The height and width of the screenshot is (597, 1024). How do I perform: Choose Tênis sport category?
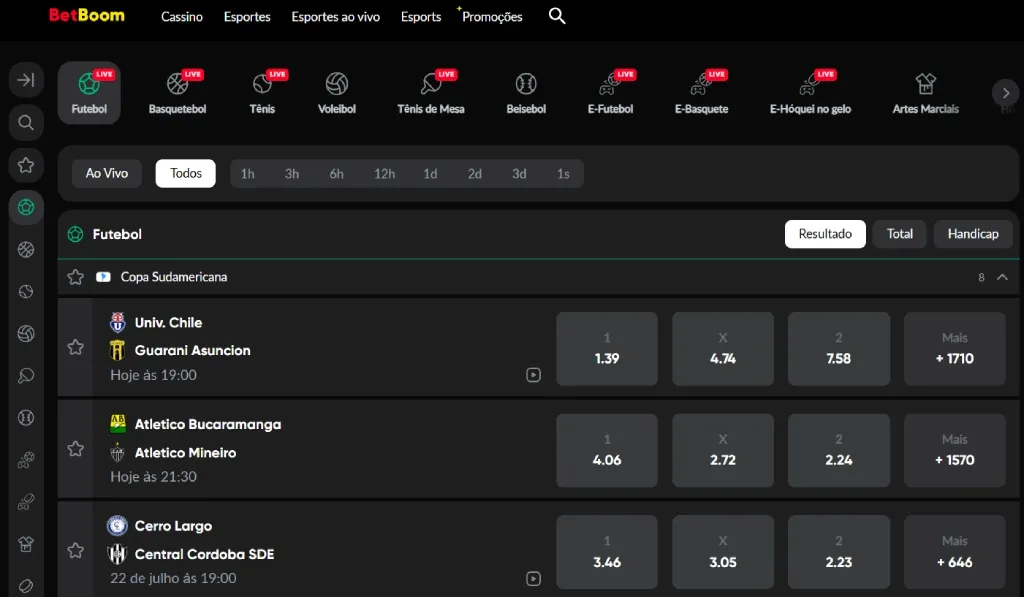pyautogui.click(x=263, y=93)
